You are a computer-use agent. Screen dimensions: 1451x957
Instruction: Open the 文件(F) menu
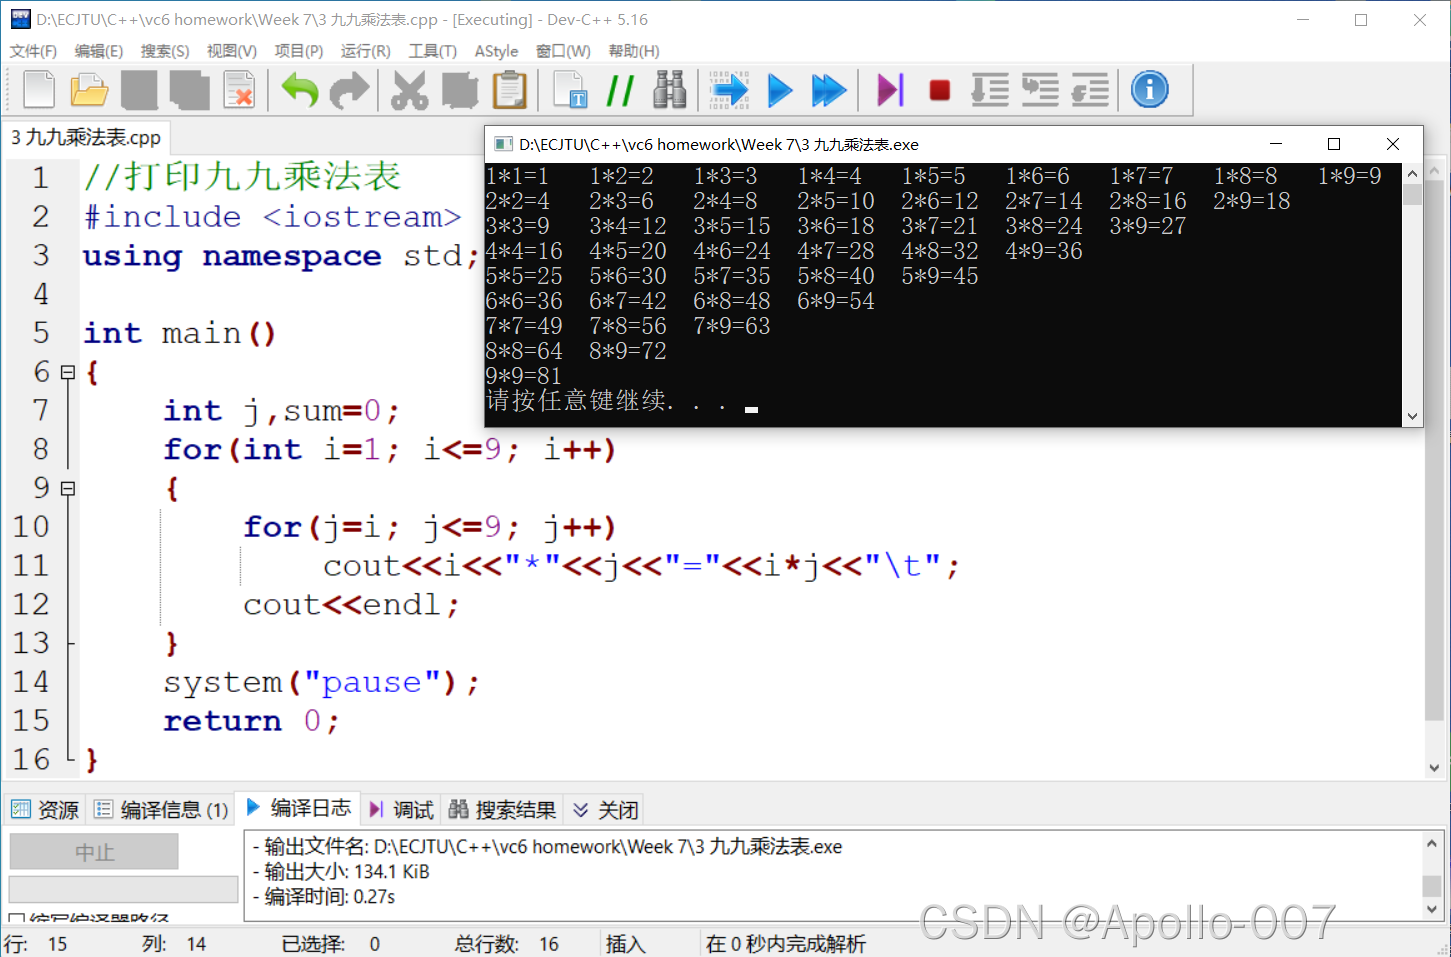pos(33,51)
